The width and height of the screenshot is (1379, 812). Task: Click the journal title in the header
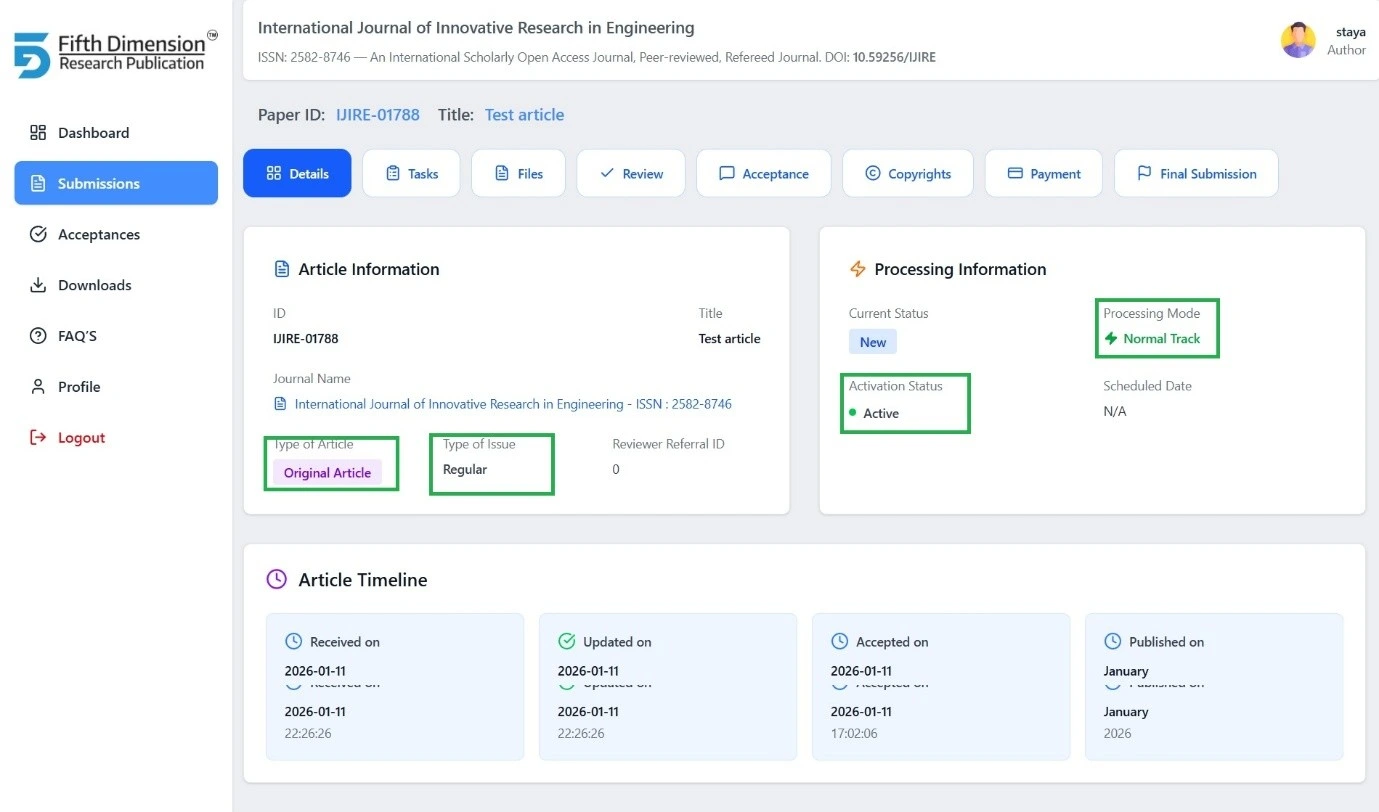(476, 28)
